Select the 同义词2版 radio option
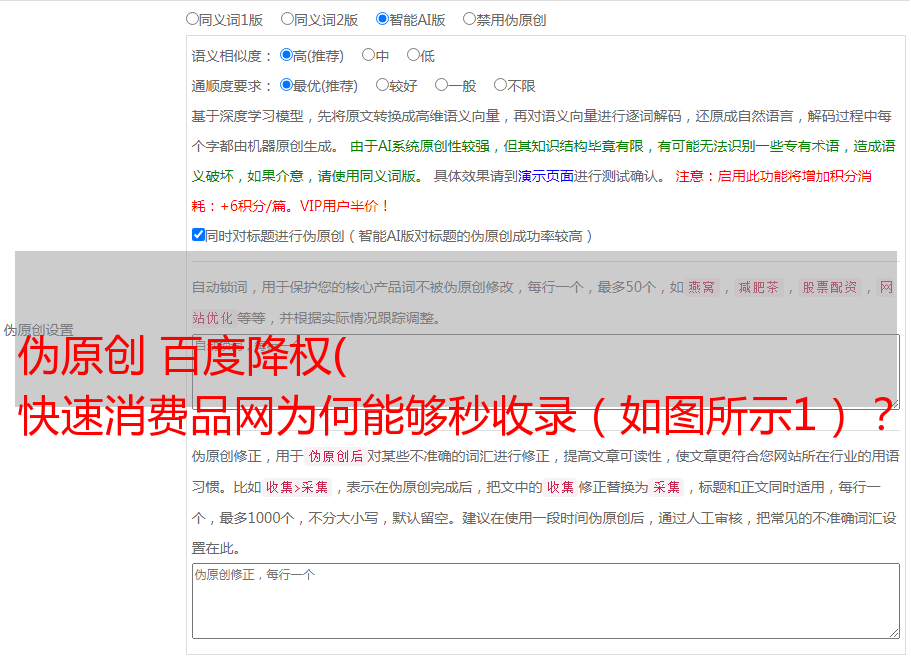911x658 pixels. click(x=287, y=19)
